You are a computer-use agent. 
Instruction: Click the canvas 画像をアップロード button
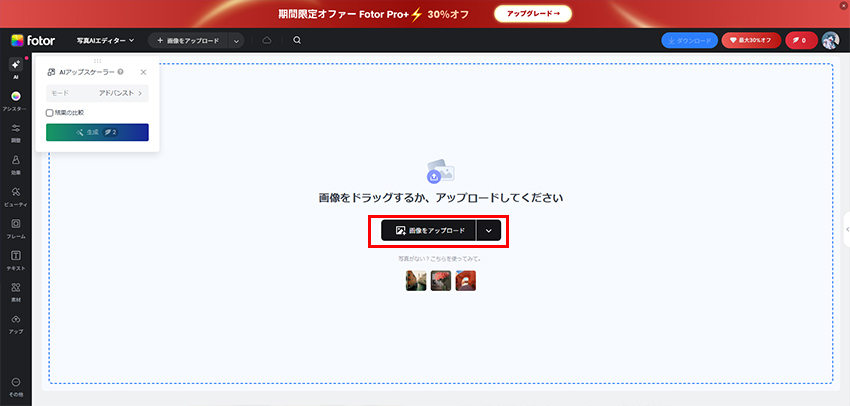click(428, 230)
